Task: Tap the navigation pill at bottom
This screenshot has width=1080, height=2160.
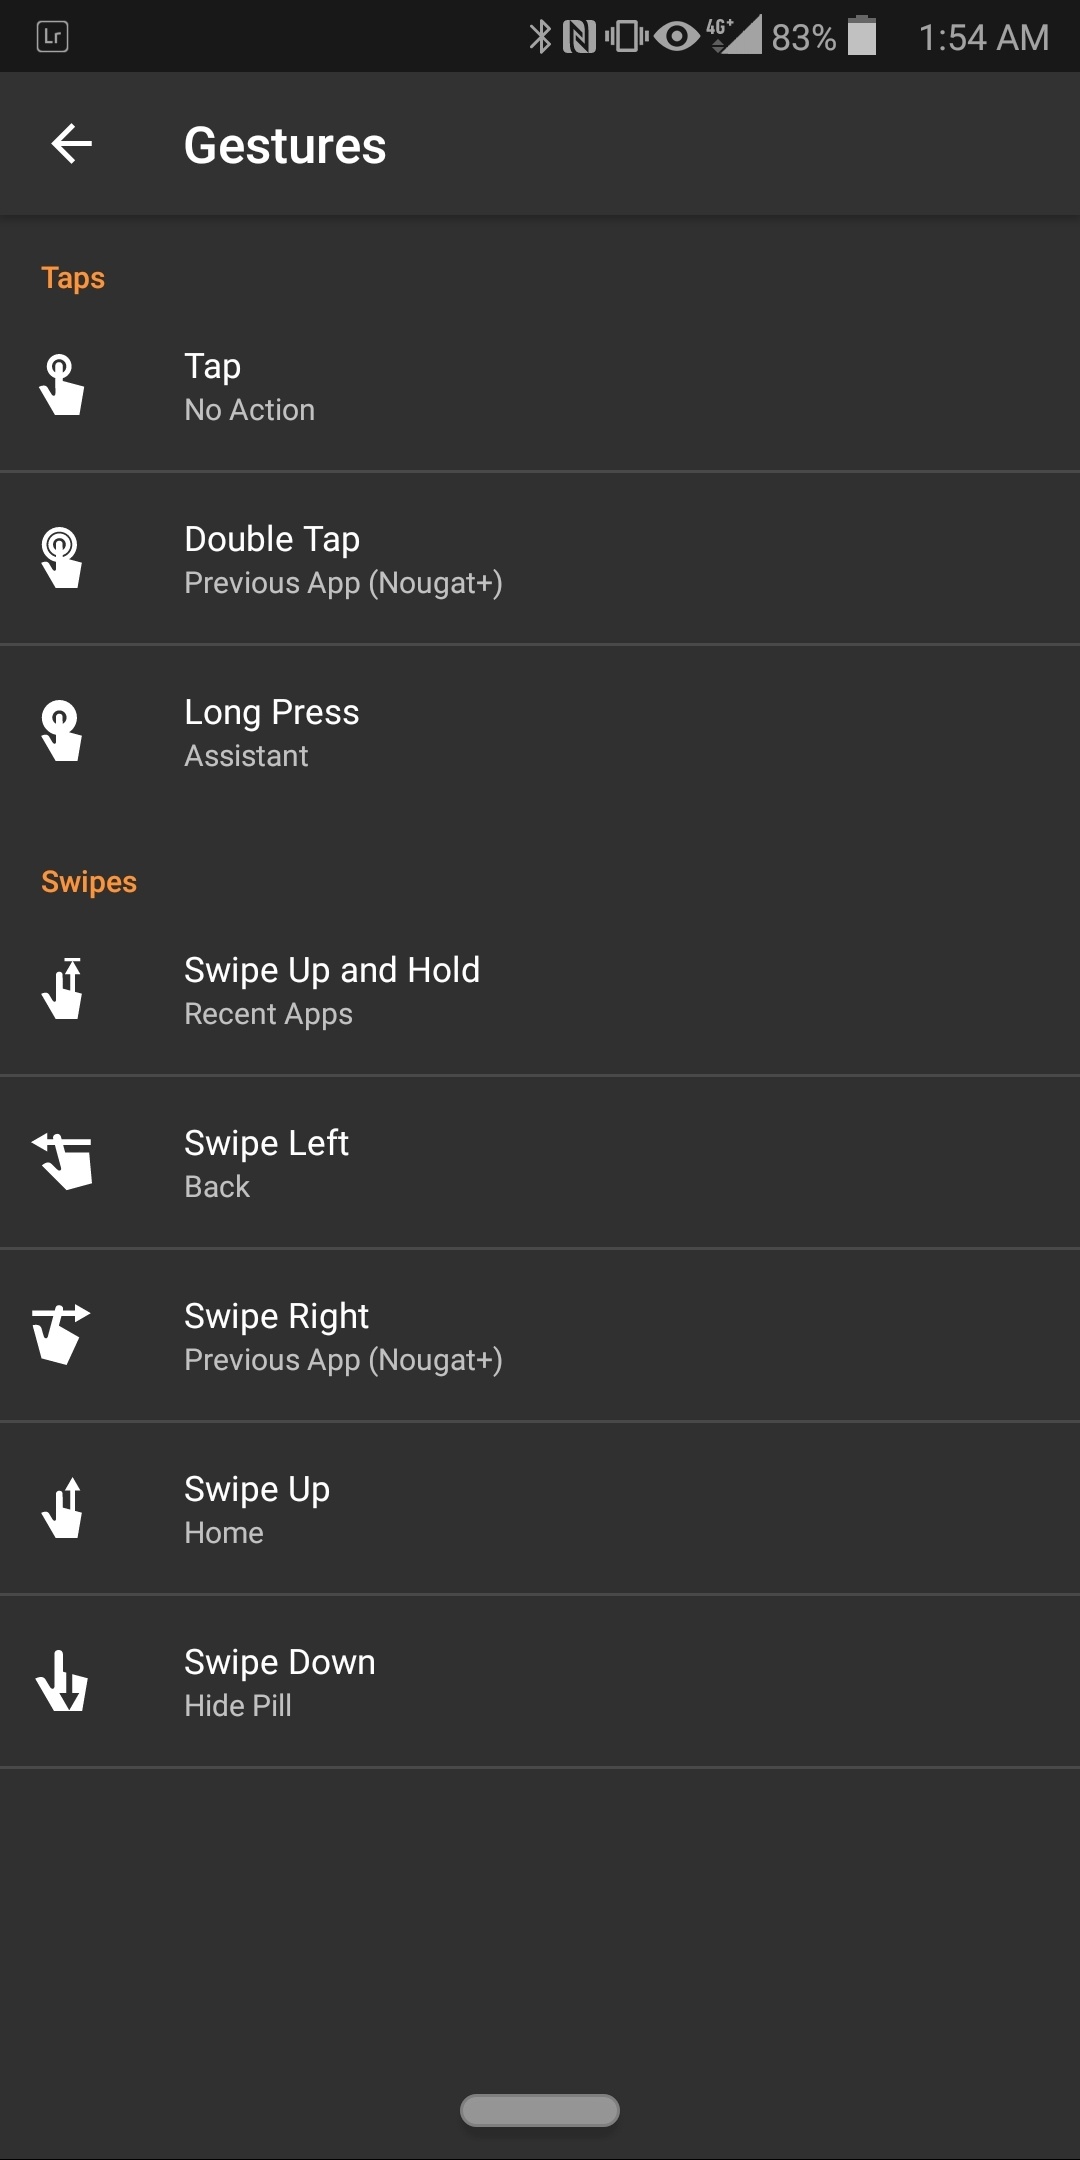Action: pyautogui.click(x=540, y=2110)
